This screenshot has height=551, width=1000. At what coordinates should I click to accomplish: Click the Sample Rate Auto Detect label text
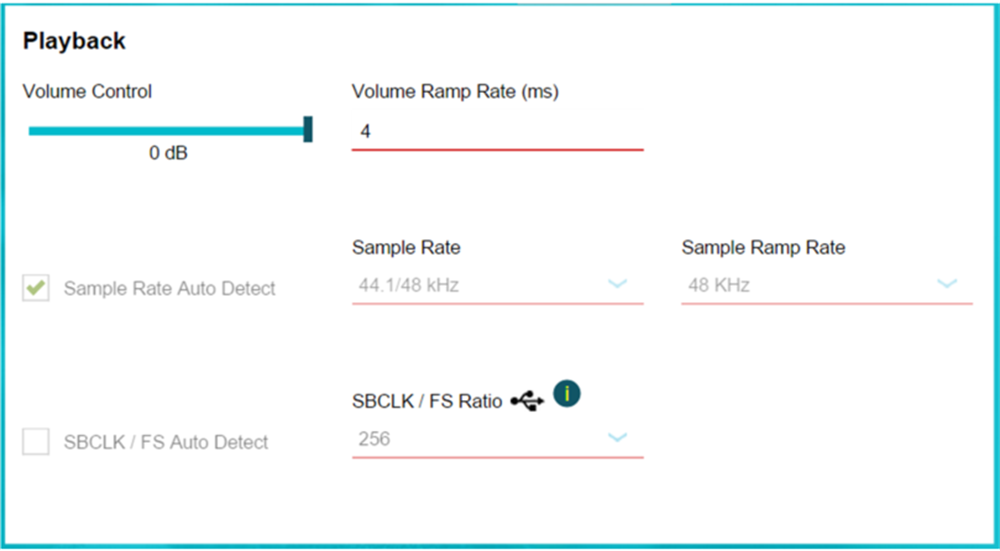coord(169,288)
